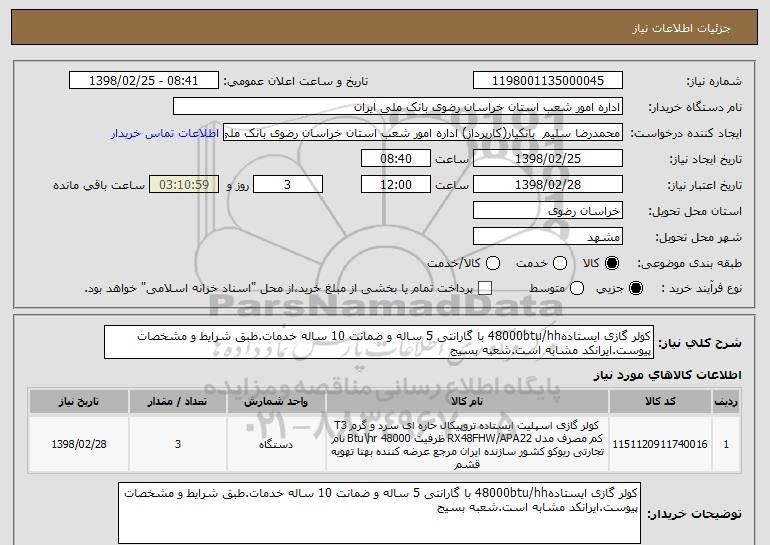This screenshot has height=545, width=770.
Task: Click the طبقه بندی موضوعی label
Action: 689,263
